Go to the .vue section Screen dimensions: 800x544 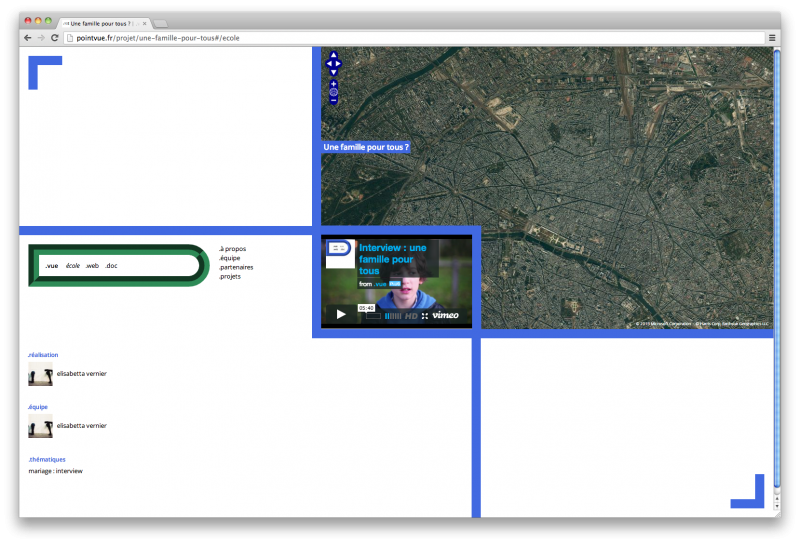51,266
